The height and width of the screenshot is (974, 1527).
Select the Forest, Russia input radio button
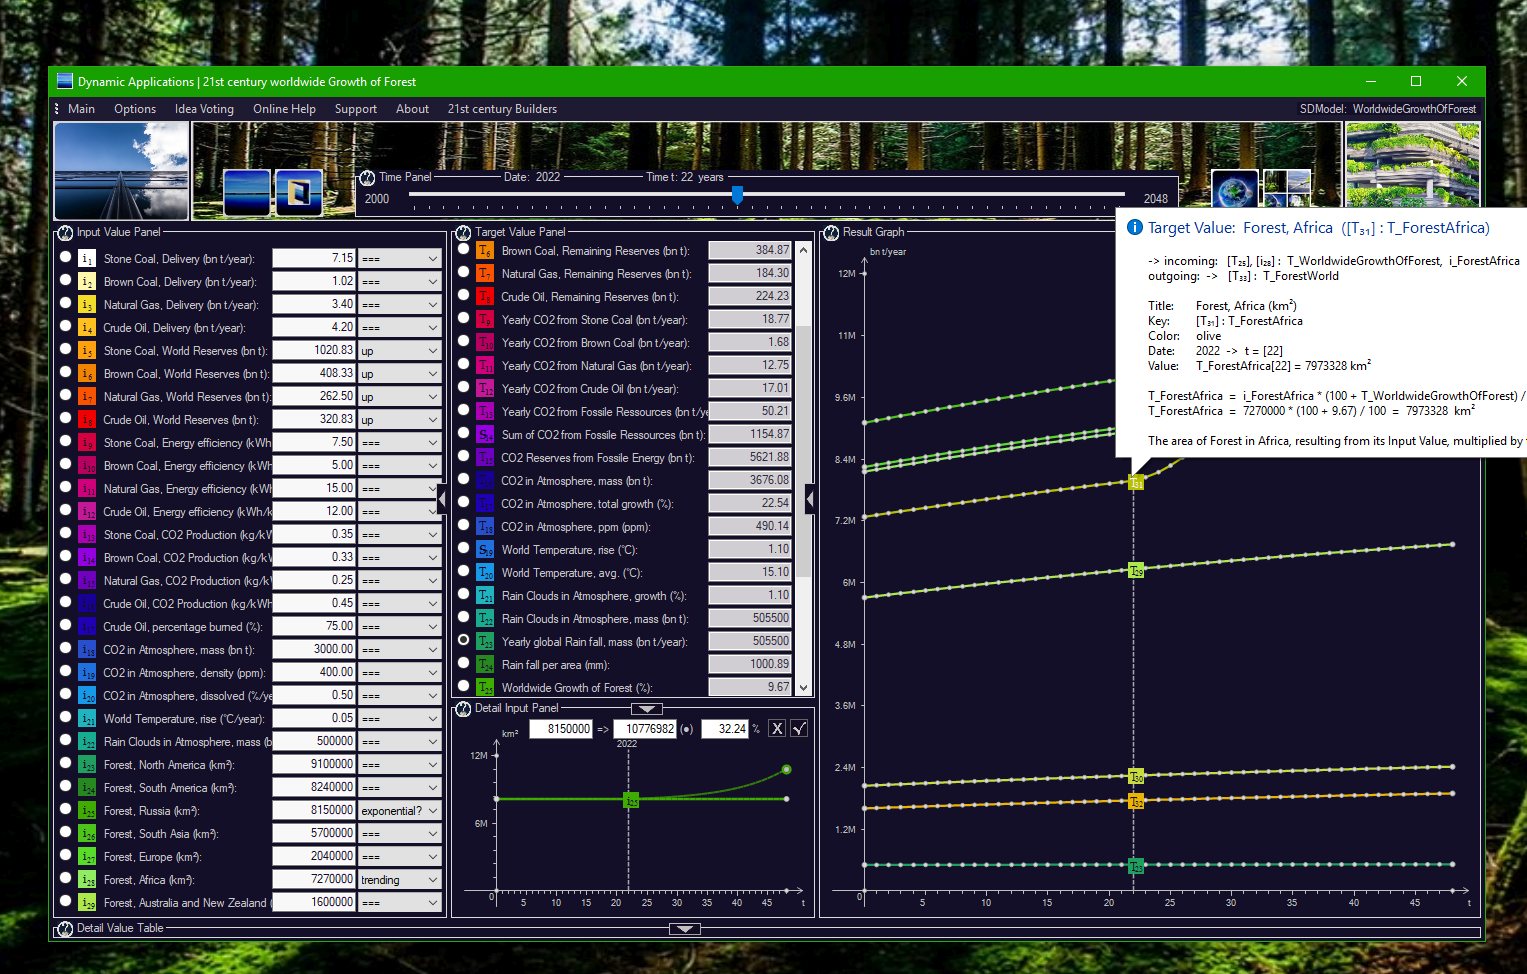point(66,810)
